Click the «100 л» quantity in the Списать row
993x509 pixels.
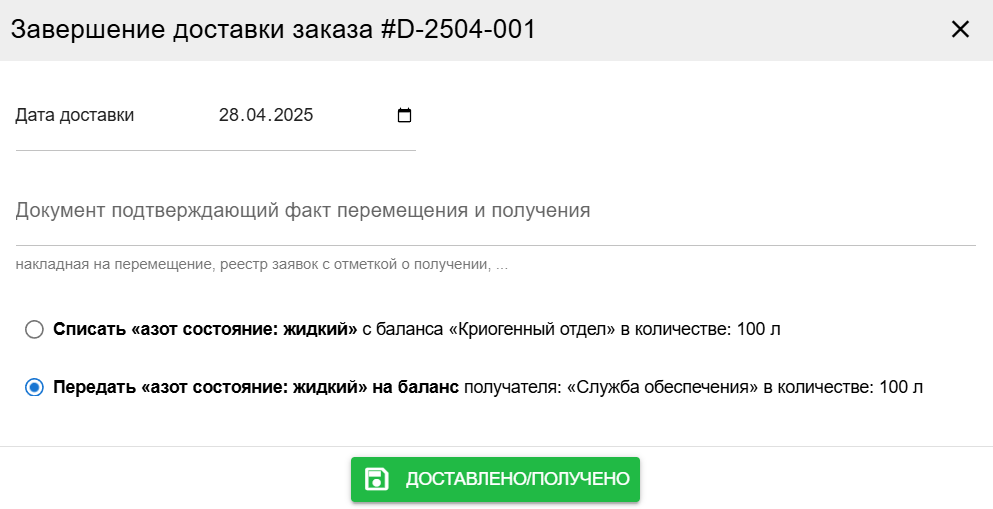point(759,329)
